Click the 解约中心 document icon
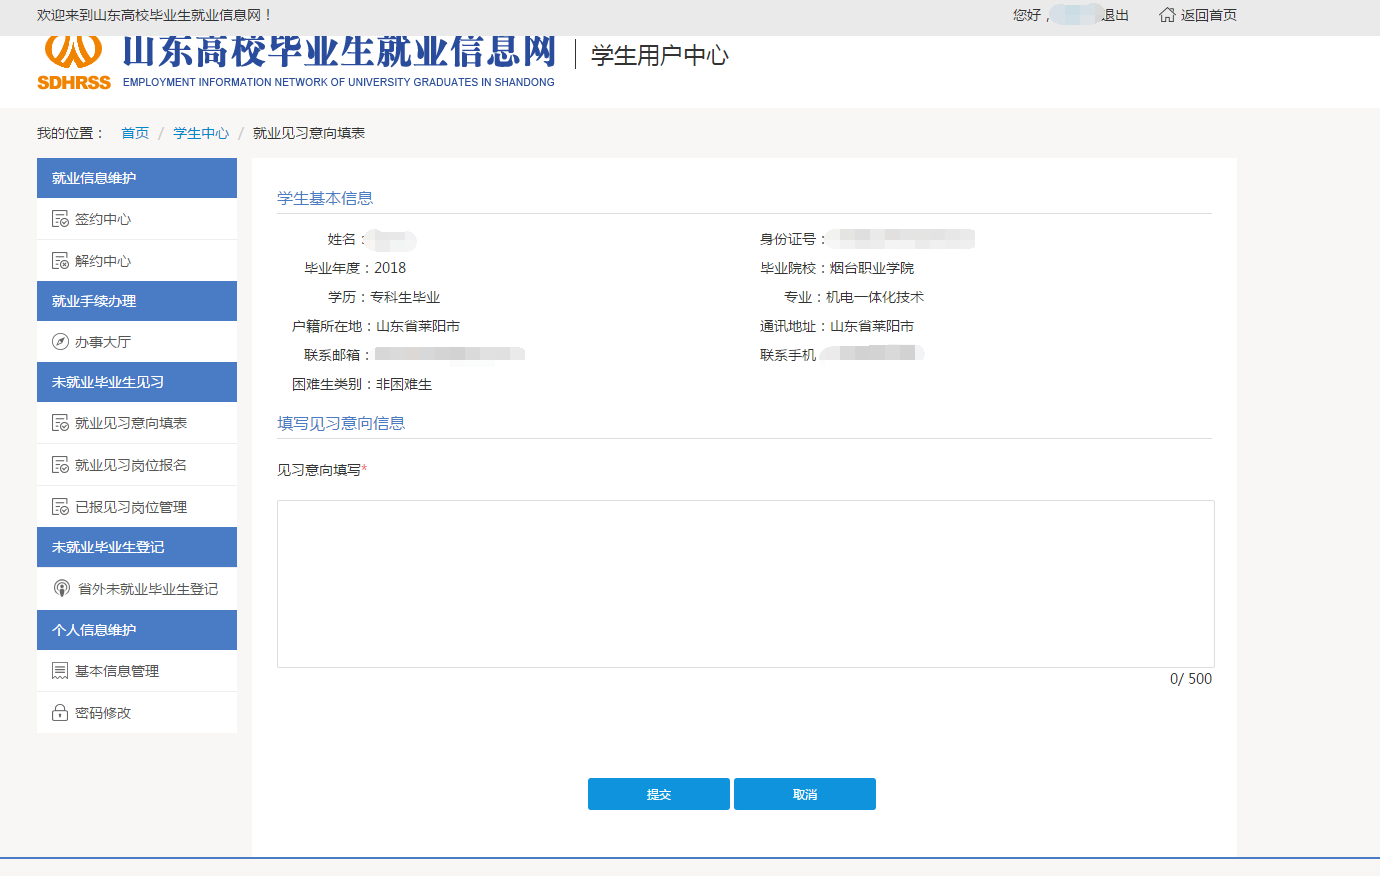The height and width of the screenshot is (876, 1380). click(x=60, y=261)
